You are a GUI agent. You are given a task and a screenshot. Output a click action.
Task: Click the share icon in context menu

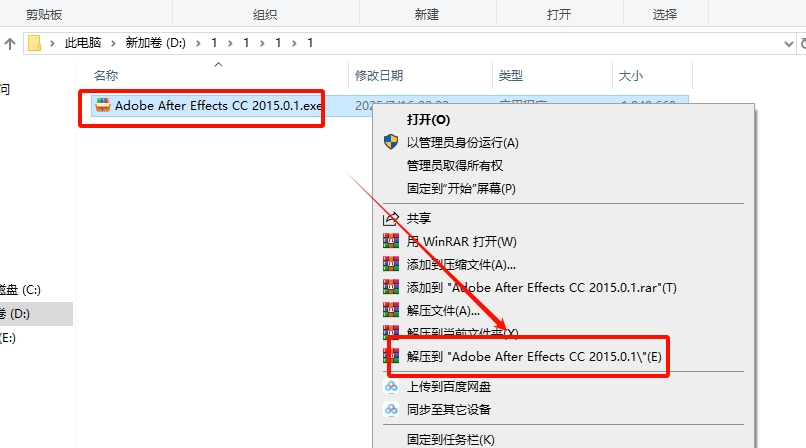pos(391,218)
